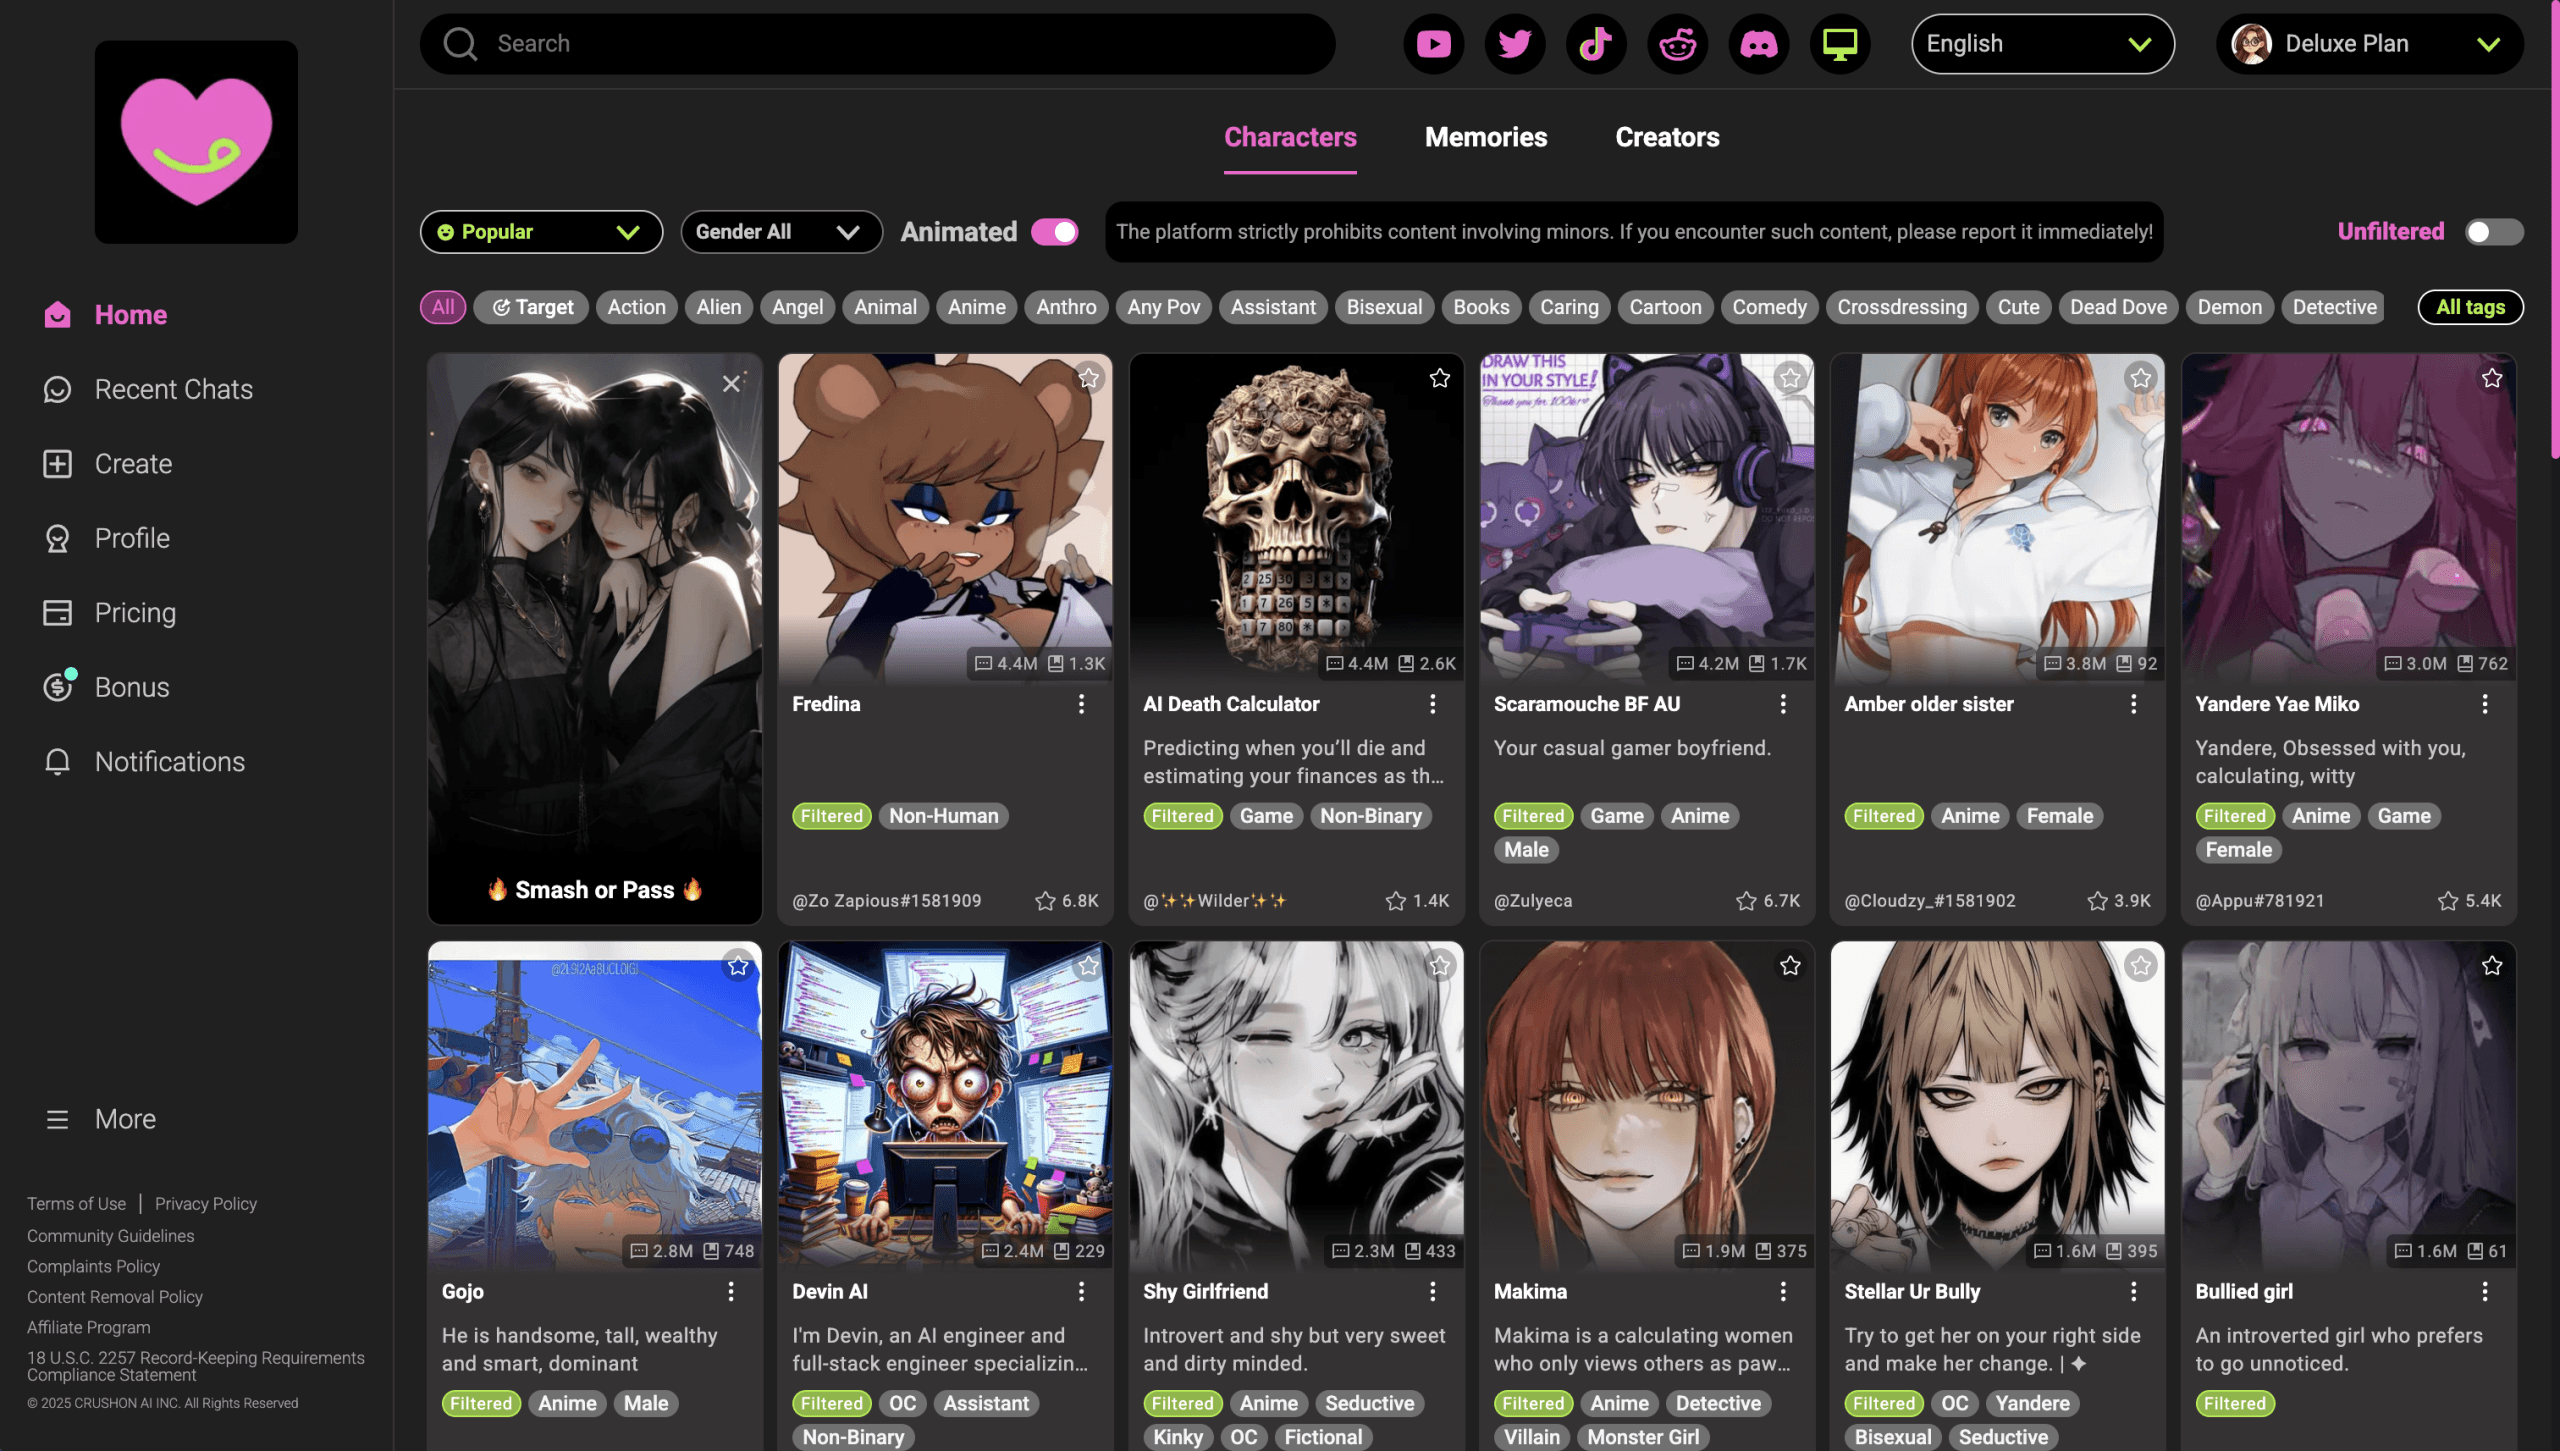Switch to the Characters tab
Image resolution: width=2560 pixels, height=1451 pixels.
pyautogui.click(x=1290, y=138)
